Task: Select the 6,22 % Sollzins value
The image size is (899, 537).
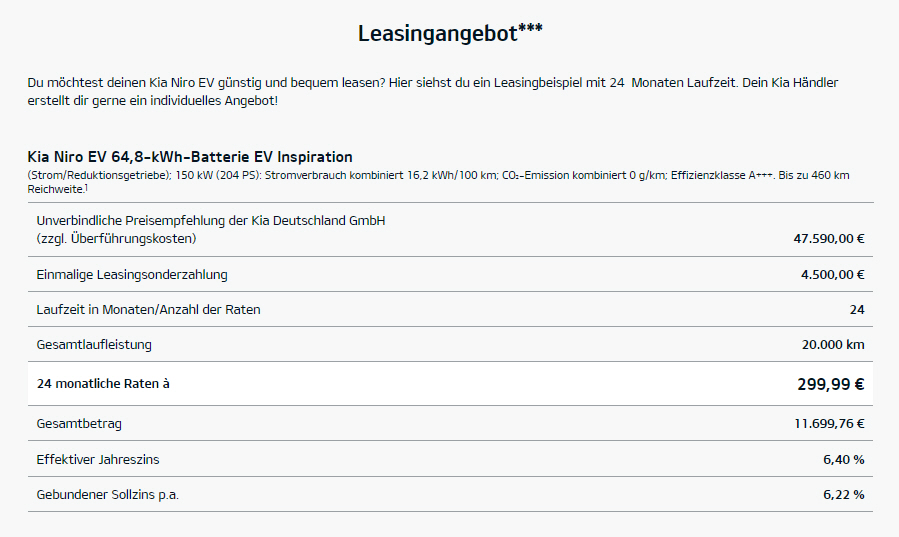Action: coord(843,495)
